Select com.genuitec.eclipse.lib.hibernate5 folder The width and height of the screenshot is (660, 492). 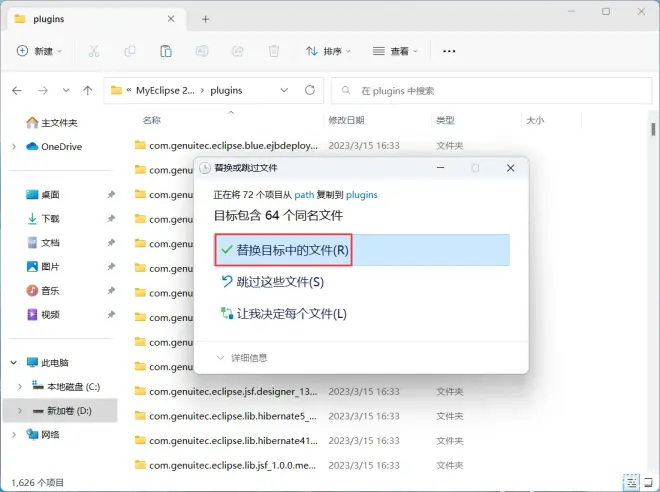(x=226, y=416)
